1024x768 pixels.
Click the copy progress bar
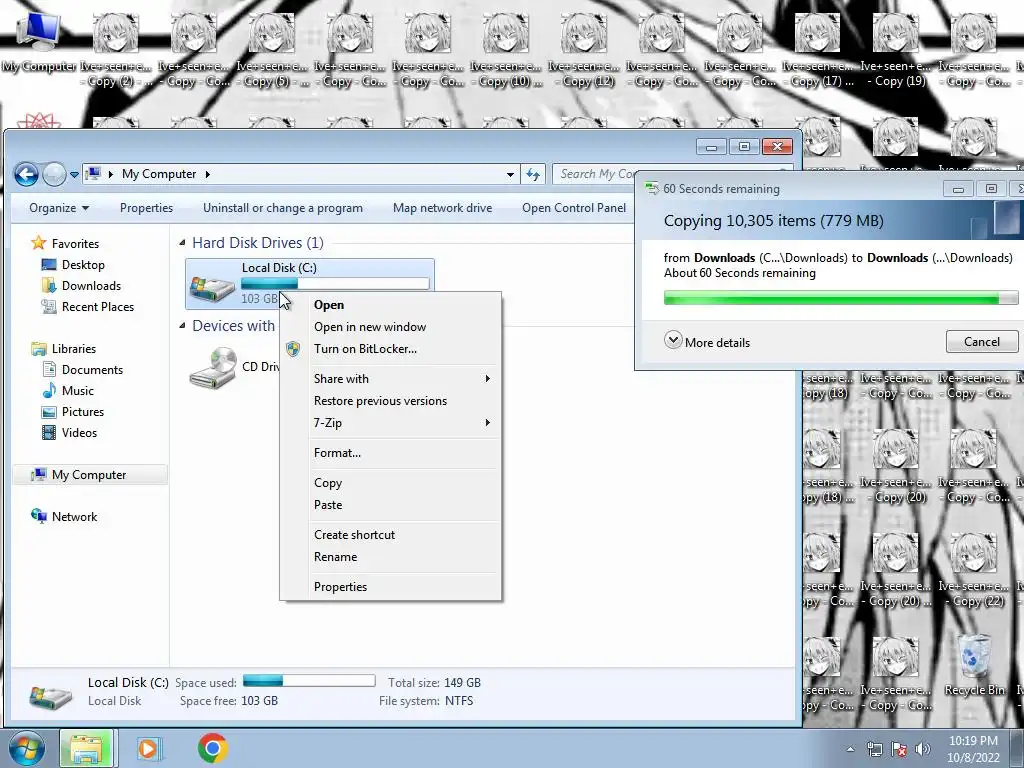coord(840,298)
